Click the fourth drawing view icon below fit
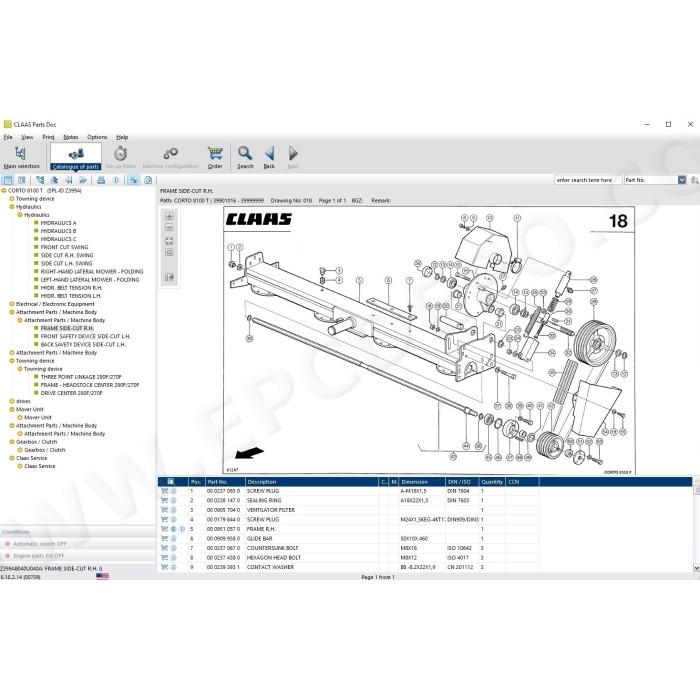 169,253
